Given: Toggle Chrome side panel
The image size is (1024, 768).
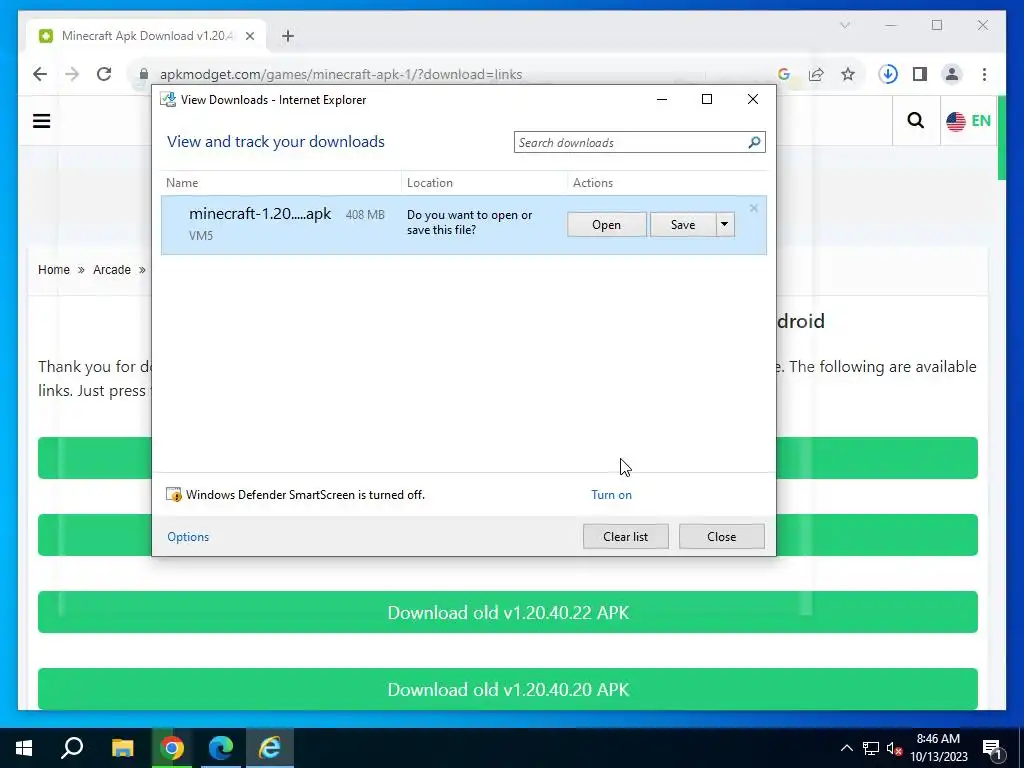Looking at the screenshot, I should pyautogui.click(x=920, y=74).
